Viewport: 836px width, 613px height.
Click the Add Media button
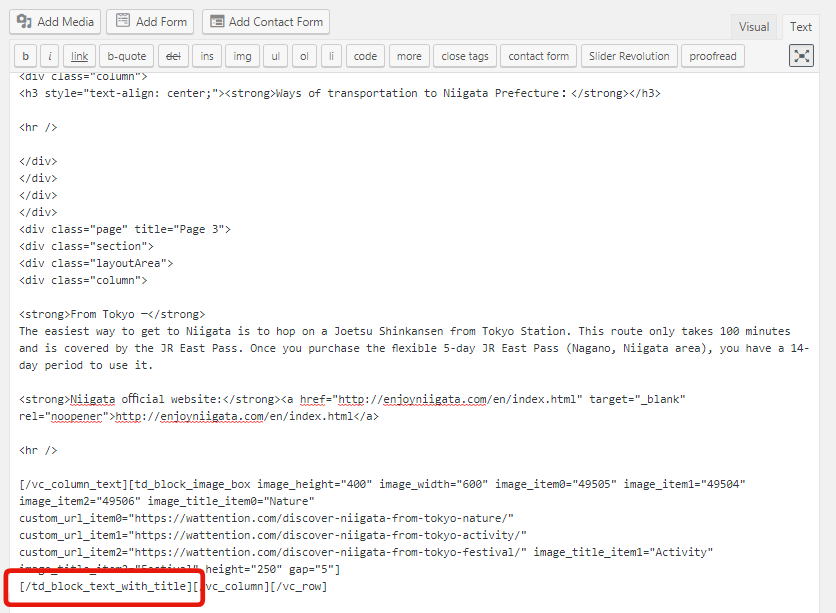pos(55,22)
